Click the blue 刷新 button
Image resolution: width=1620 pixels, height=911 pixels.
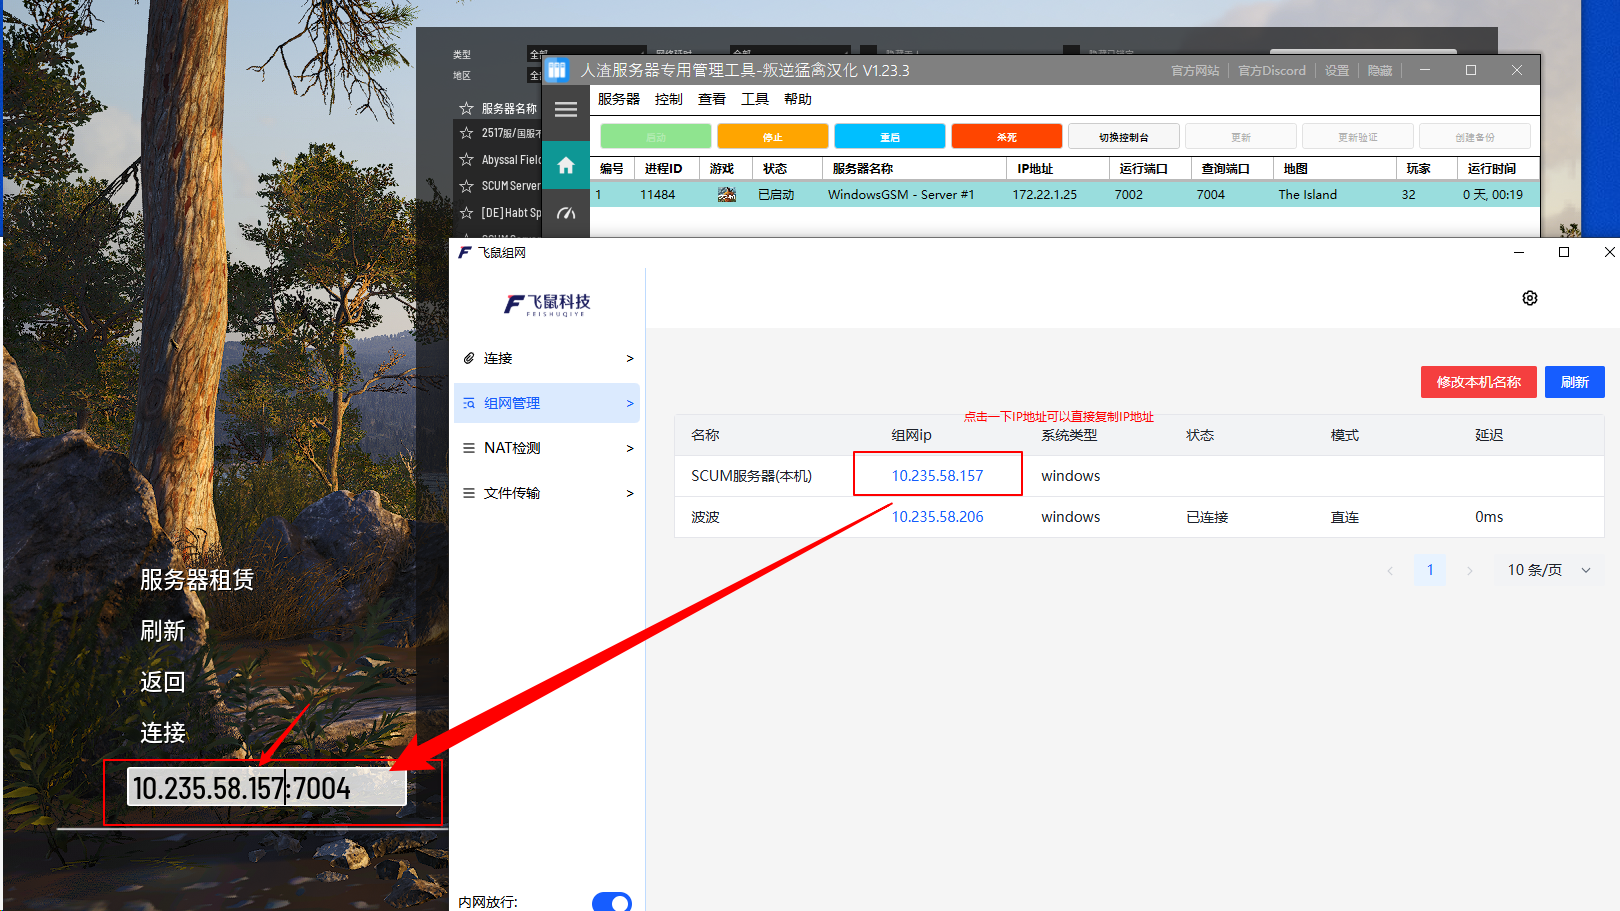click(1574, 382)
